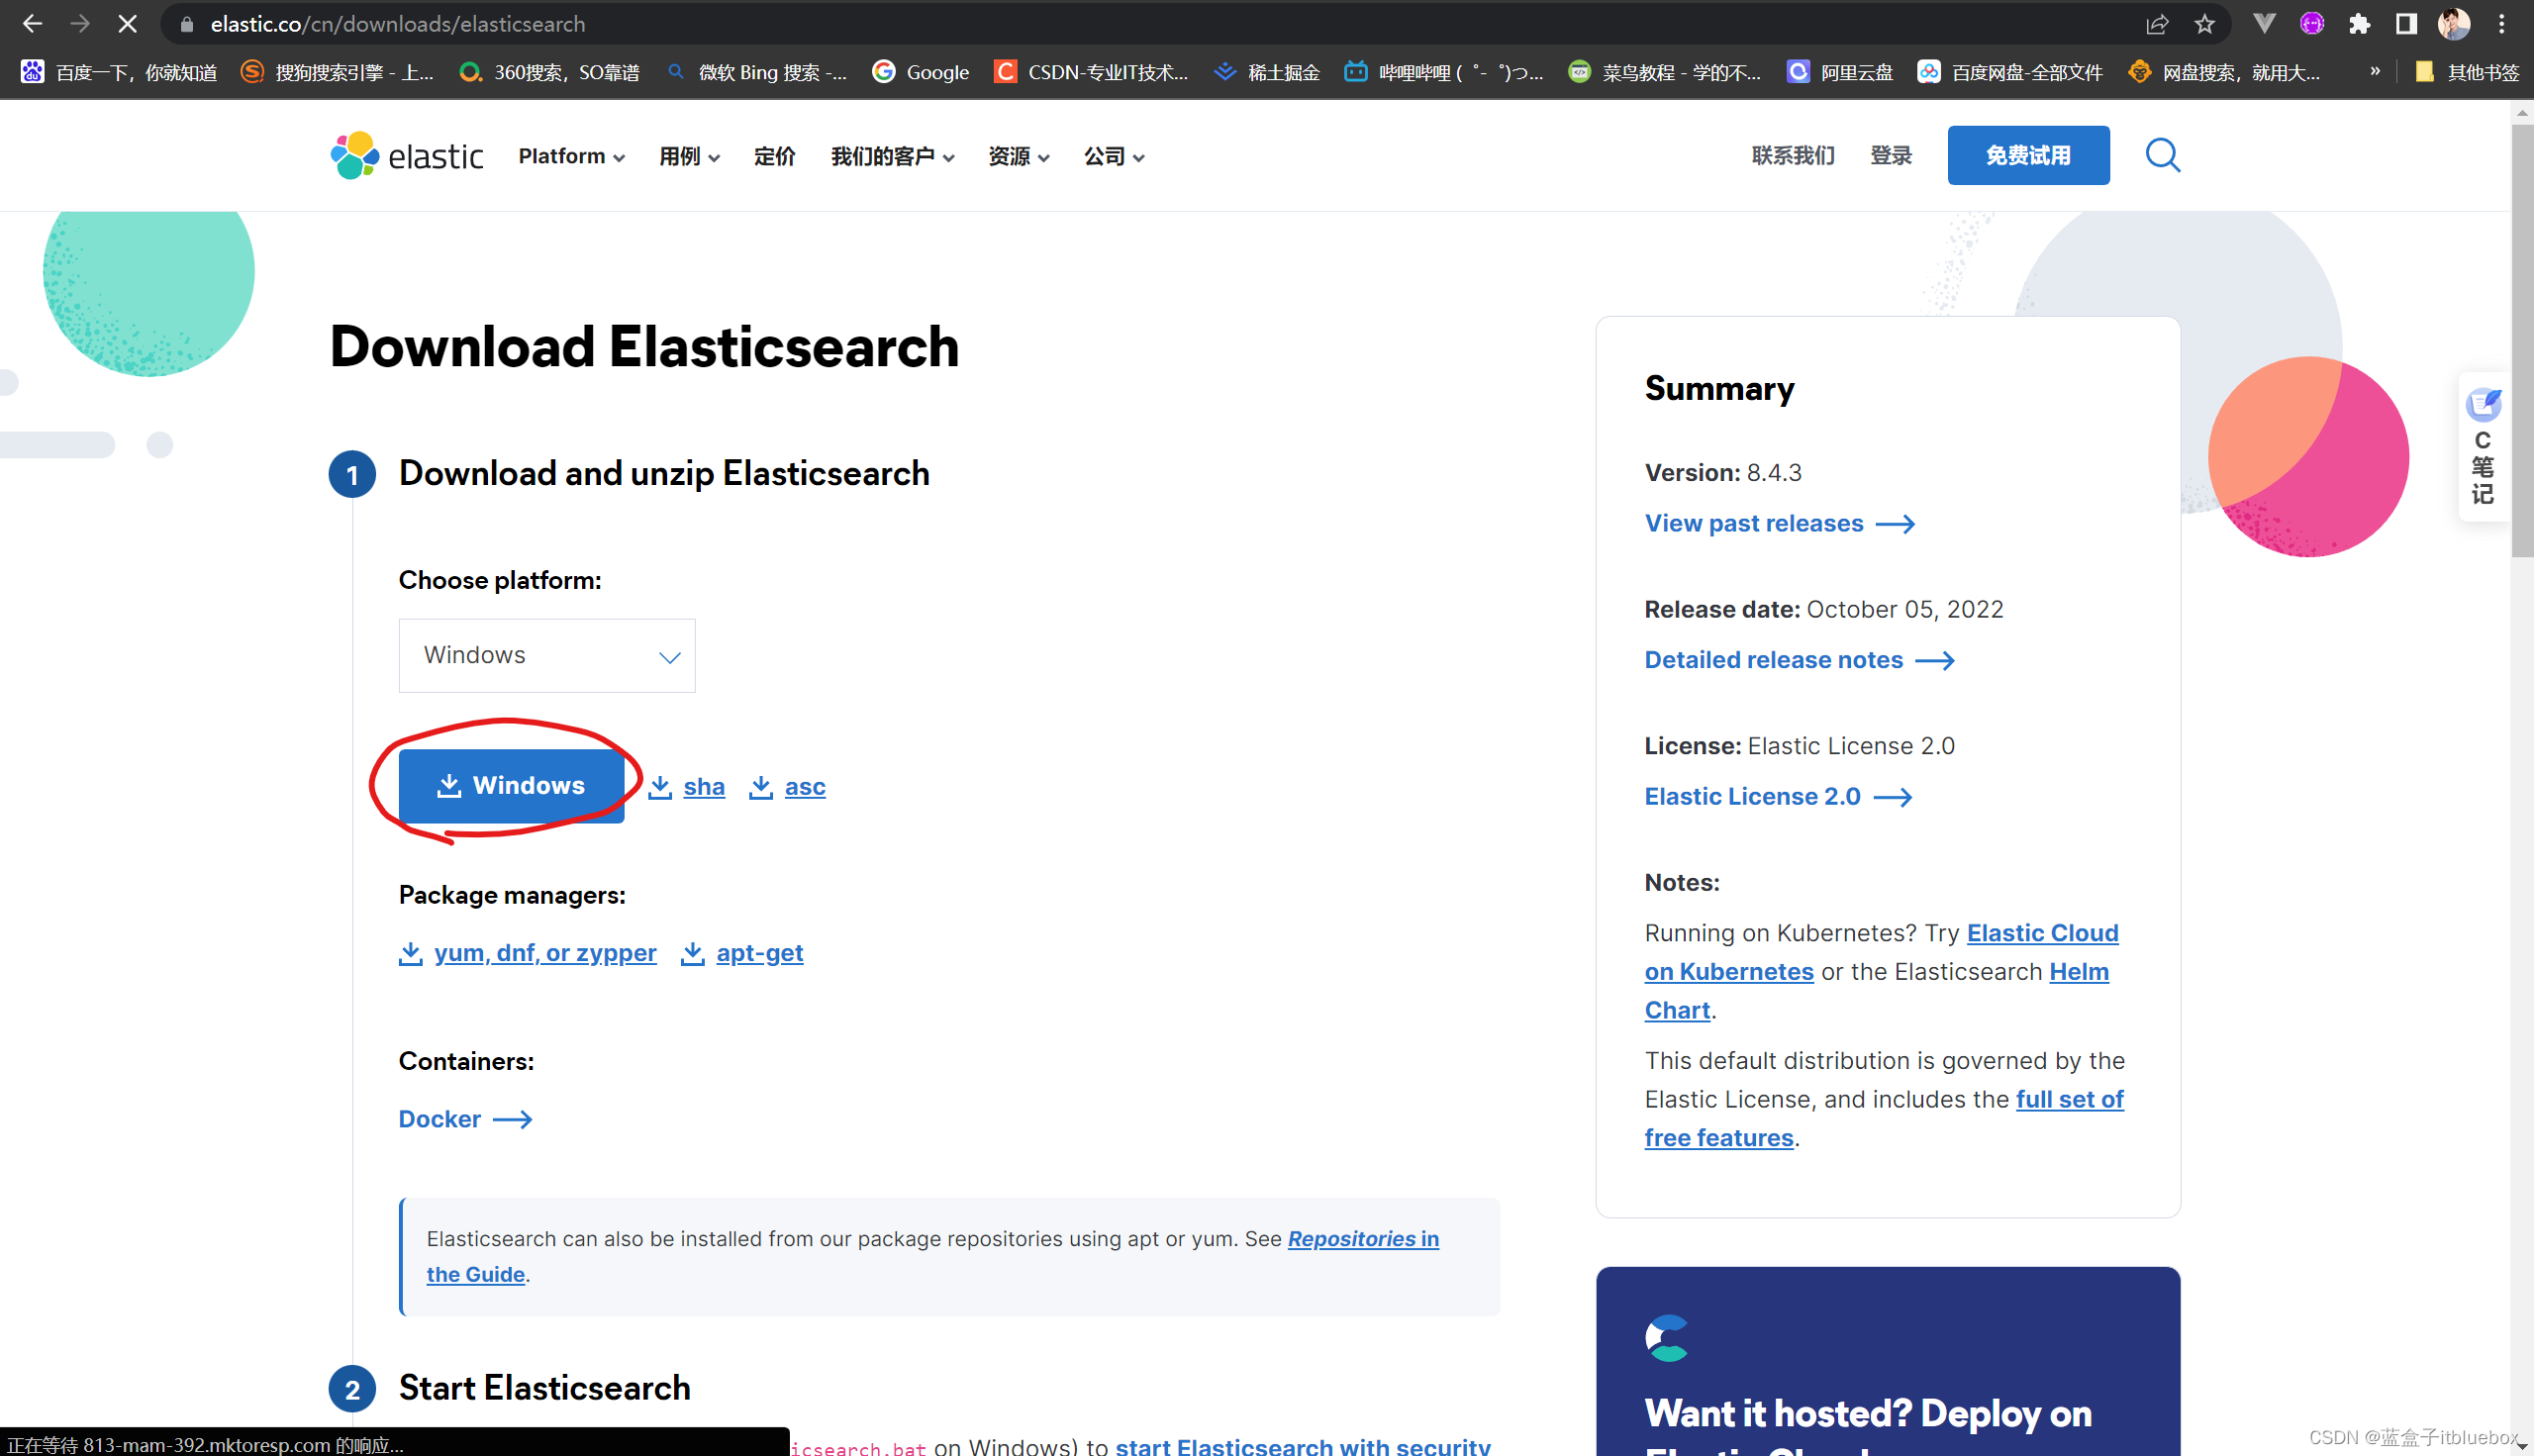This screenshot has height=1456, width=2534.
Task: Click the download icon next to sha
Action: tap(659, 786)
